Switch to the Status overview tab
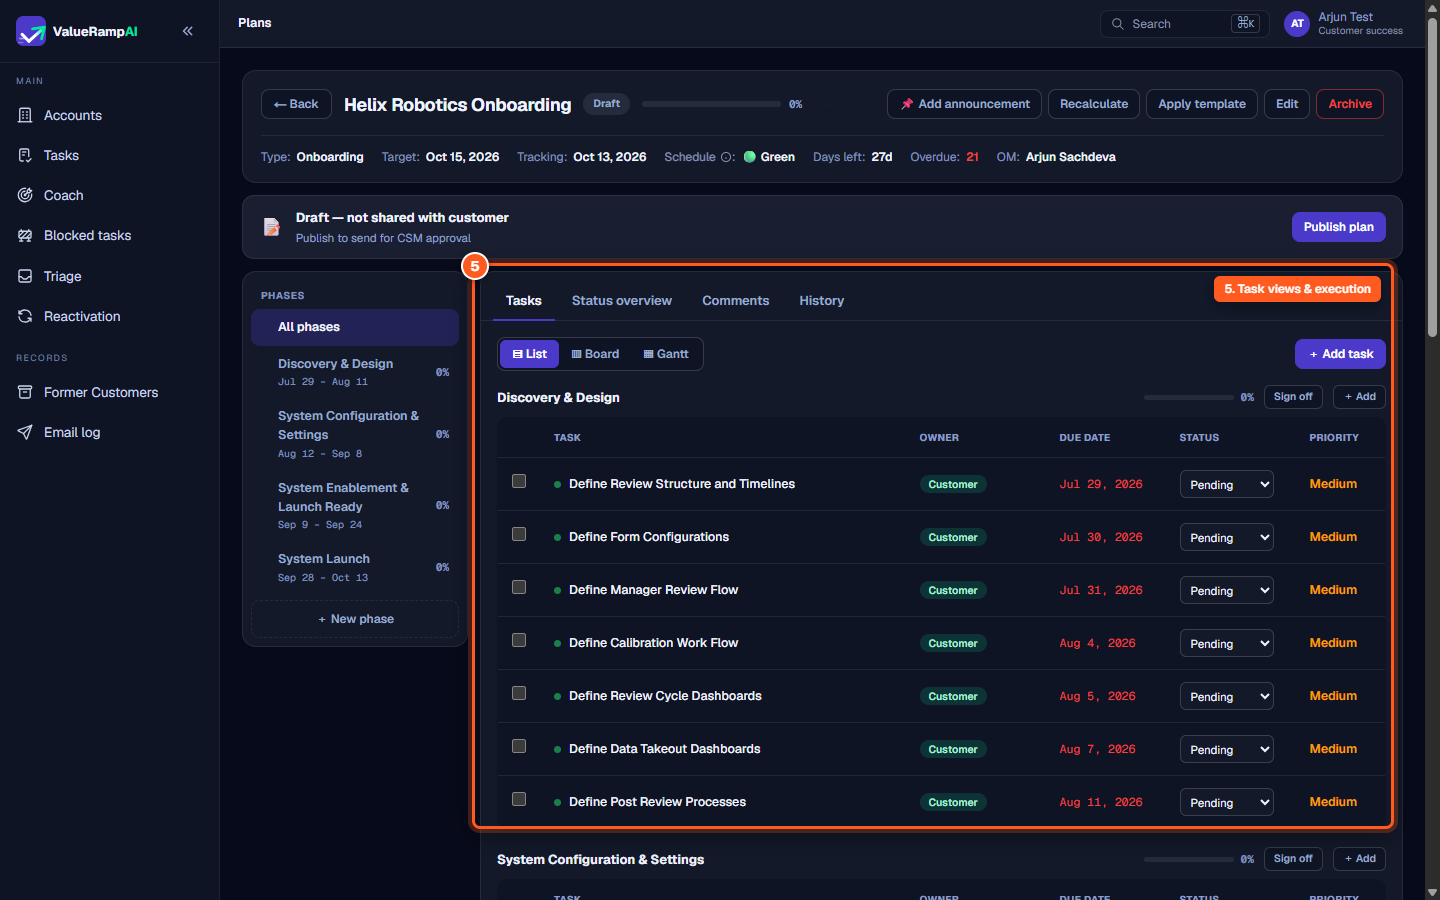This screenshot has width=1440, height=900. point(621,300)
